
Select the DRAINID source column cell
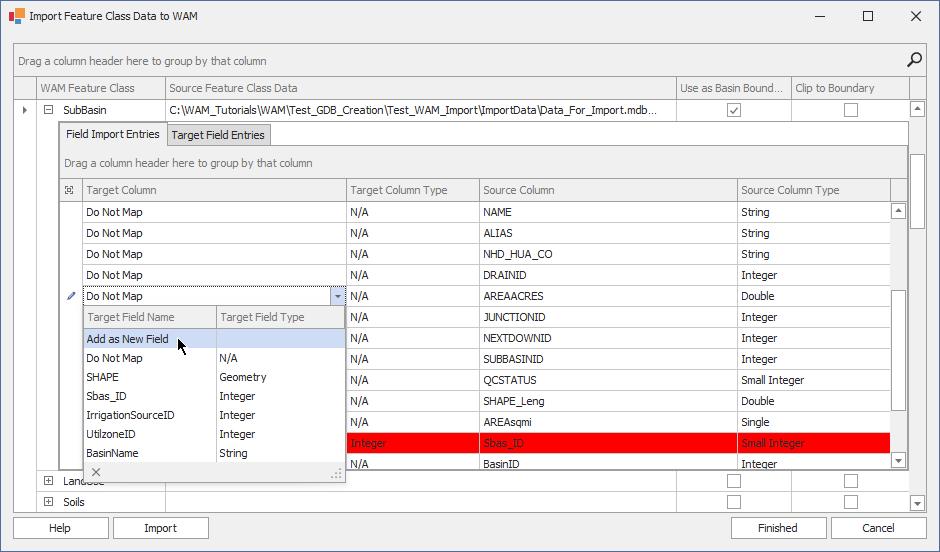pos(608,275)
